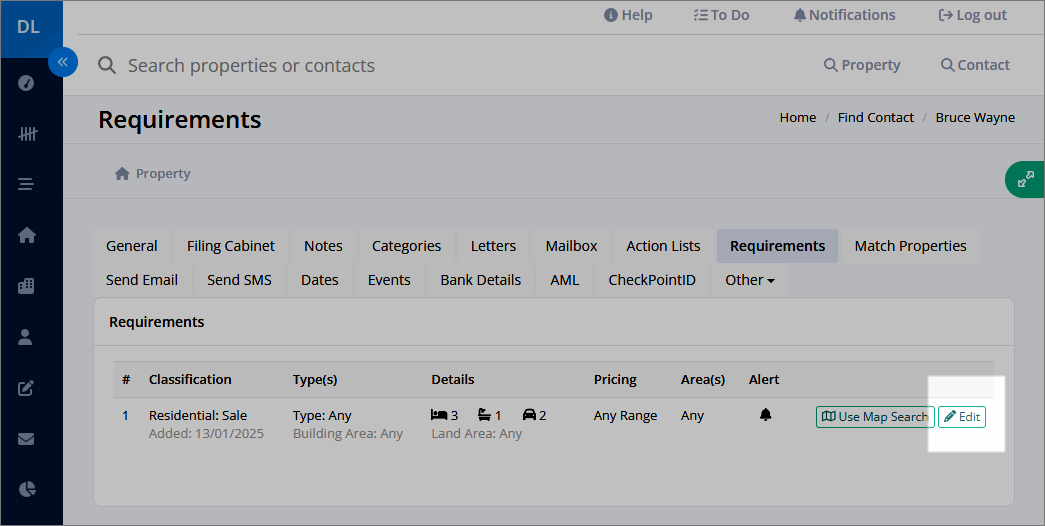The width and height of the screenshot is (1045, 526).
Task: Open the CheckPointID tab
Action: 652,280
